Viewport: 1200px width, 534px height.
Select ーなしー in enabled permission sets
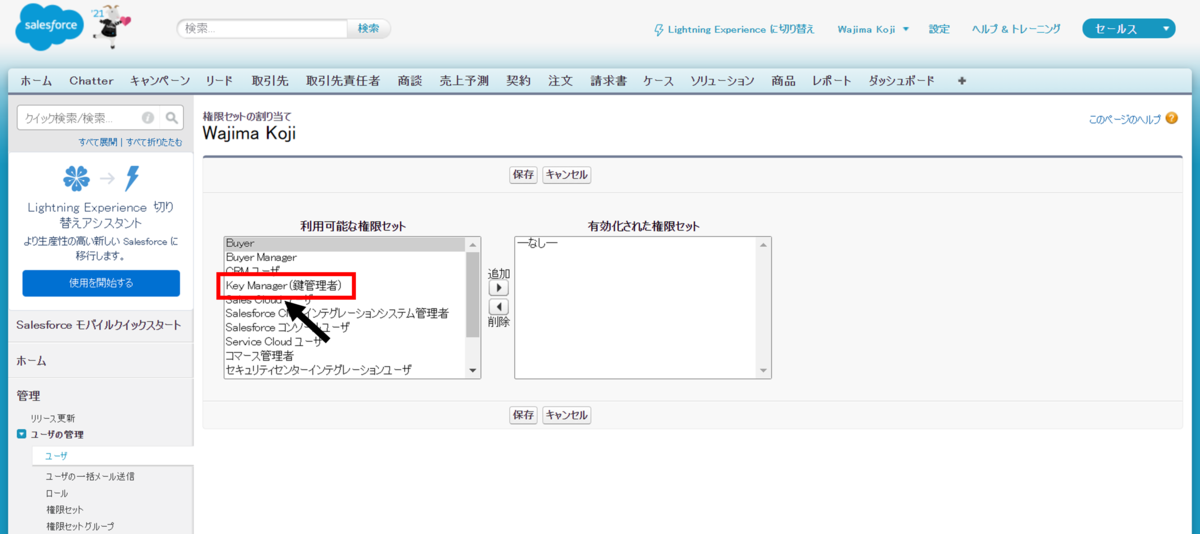[x=636, y=244]
